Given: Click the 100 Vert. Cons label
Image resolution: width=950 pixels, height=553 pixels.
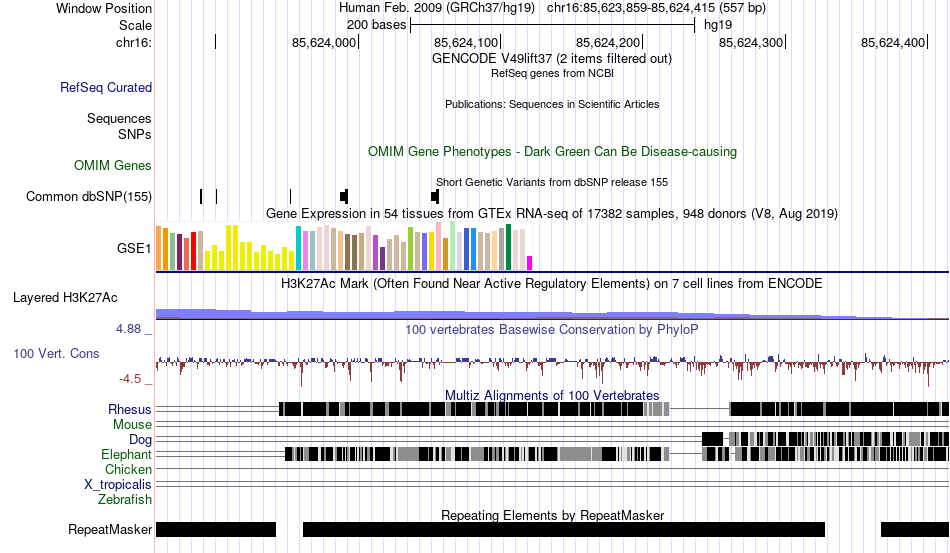Looking at the screenshot, I should point(56,353).
